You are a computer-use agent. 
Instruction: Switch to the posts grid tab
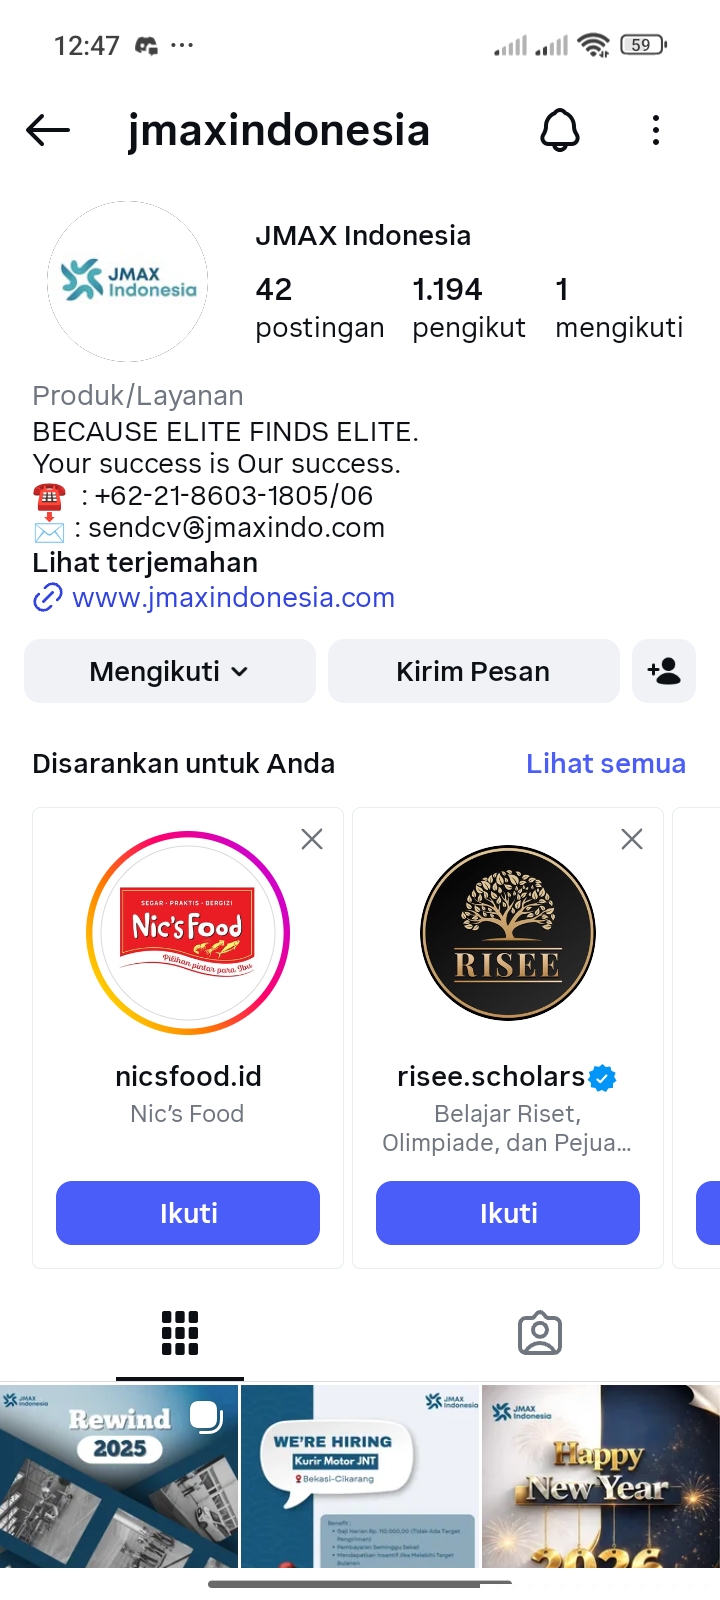(180, 1333)
